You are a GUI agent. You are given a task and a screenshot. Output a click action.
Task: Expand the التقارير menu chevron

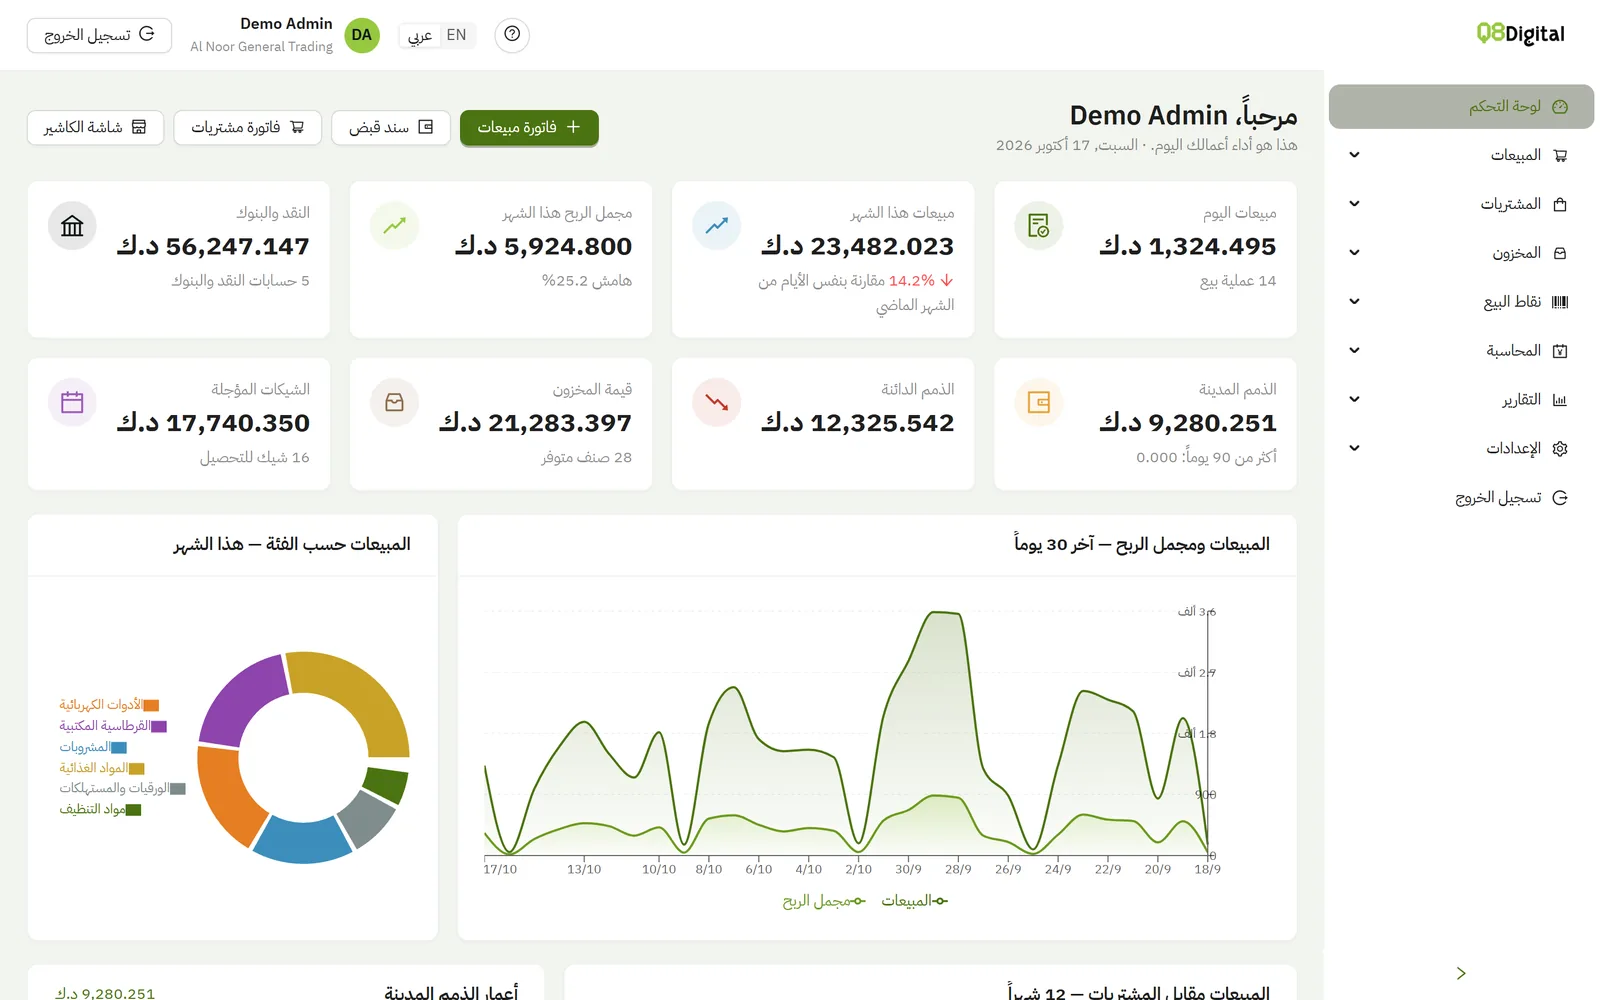(x=1354, y=399)
